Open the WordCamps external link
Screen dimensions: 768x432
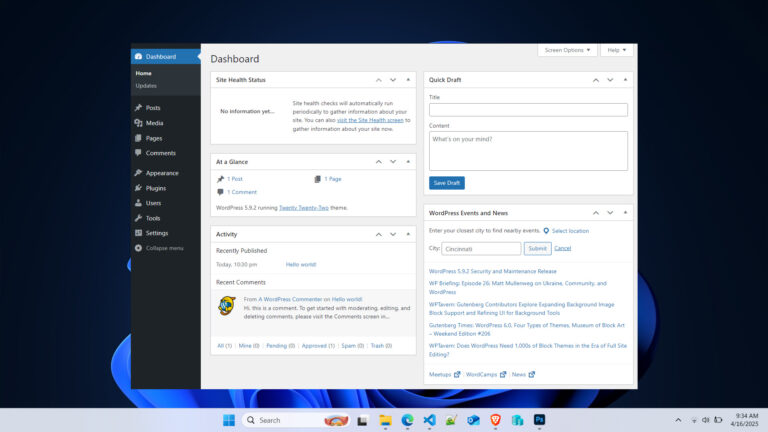(486, 375)
